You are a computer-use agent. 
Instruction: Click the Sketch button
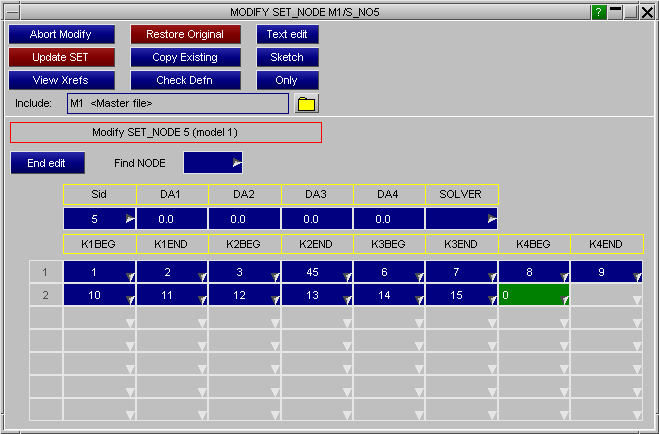(287, 57)
